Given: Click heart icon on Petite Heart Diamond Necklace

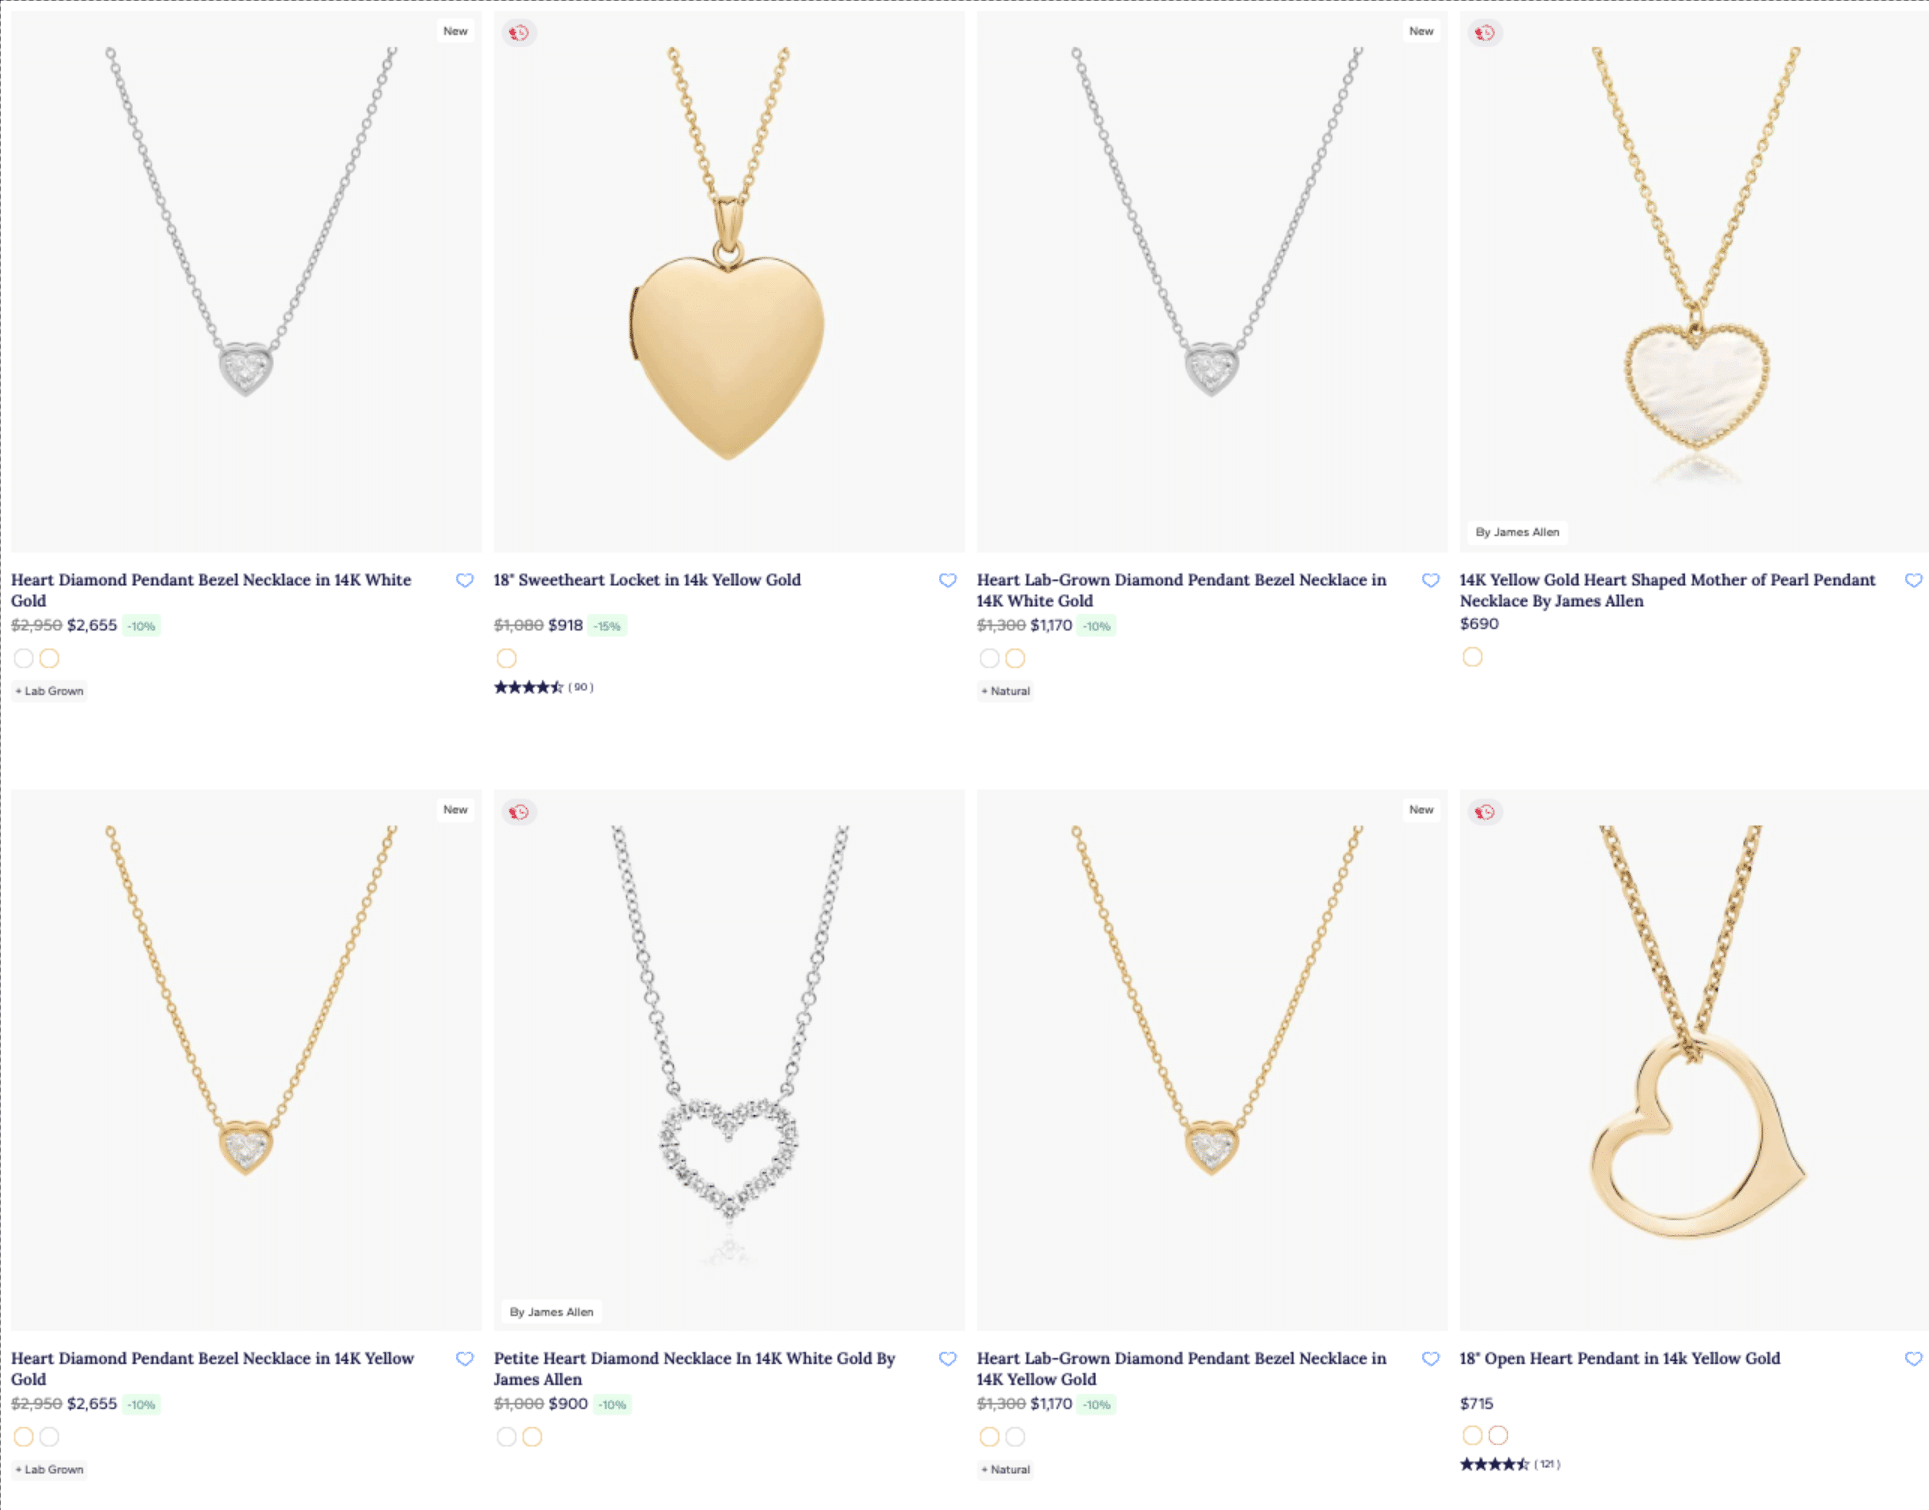Looking at the screenshot, I should pos(949,1359).
